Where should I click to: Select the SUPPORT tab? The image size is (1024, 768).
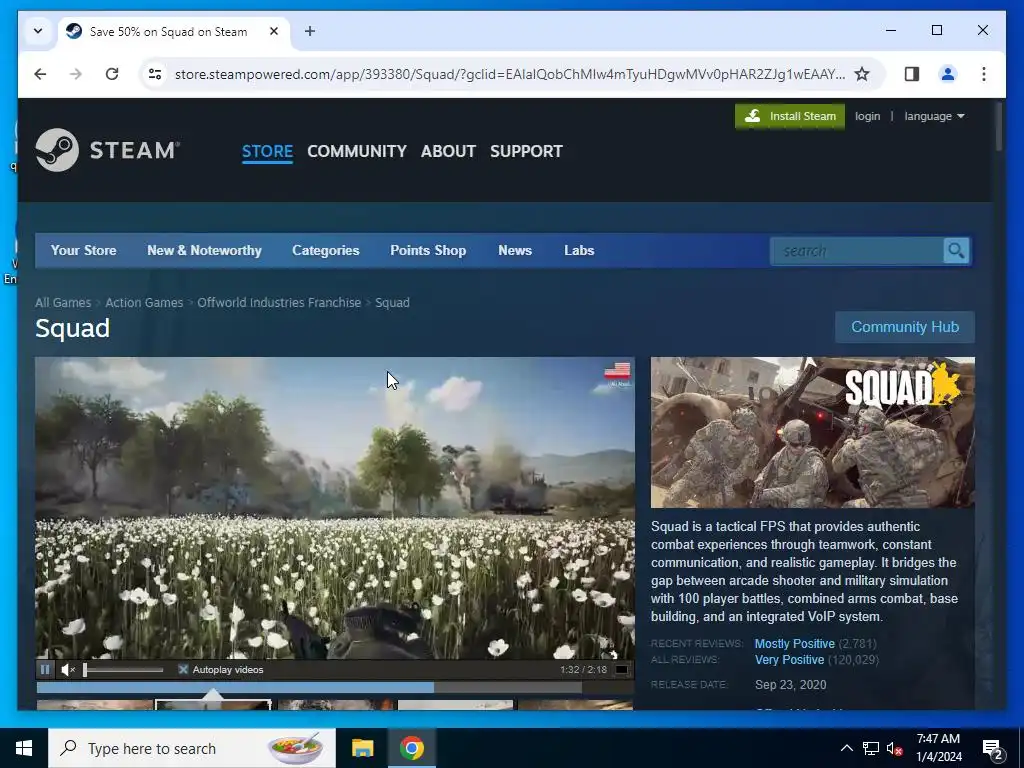[x=526, y=152]
